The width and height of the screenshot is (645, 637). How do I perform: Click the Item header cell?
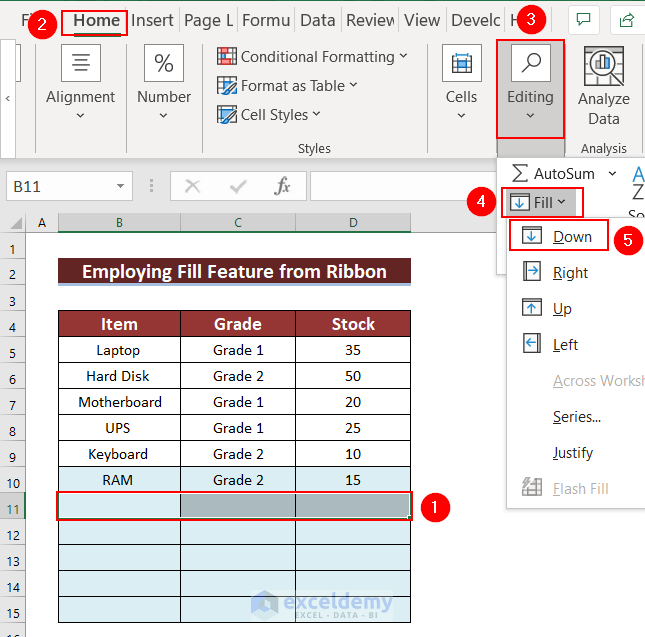(x=119, y=324)
